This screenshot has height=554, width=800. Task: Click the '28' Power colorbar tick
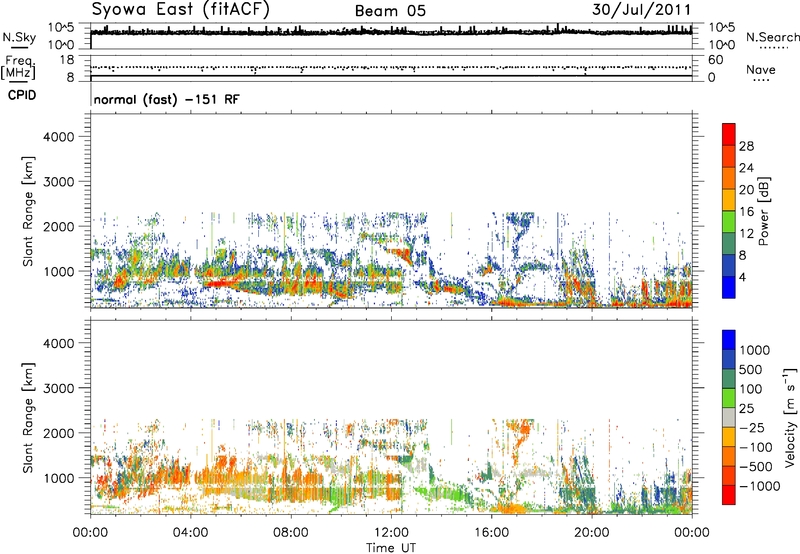(x=746, y=146)
